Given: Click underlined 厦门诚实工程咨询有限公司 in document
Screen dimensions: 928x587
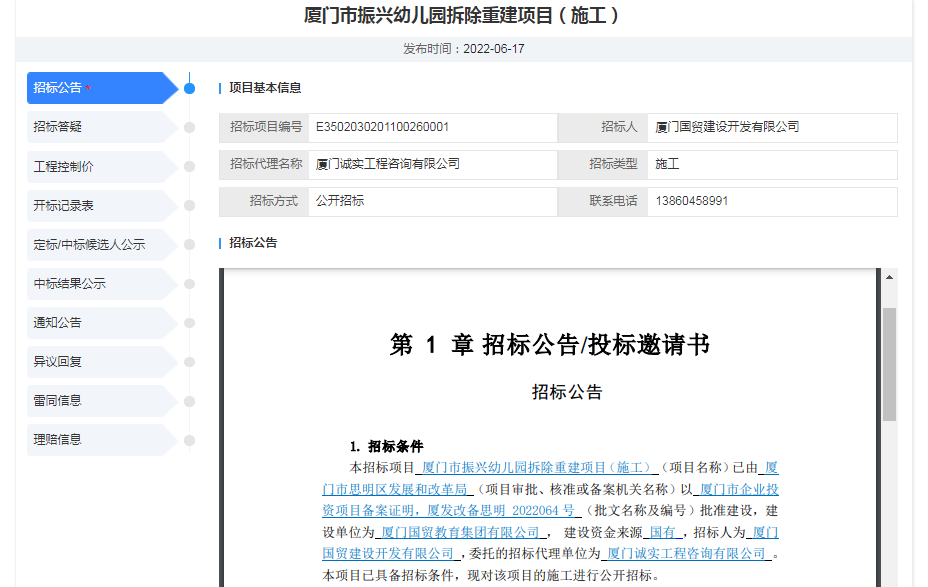Looking at the screenshot, I should coord(686,554).
